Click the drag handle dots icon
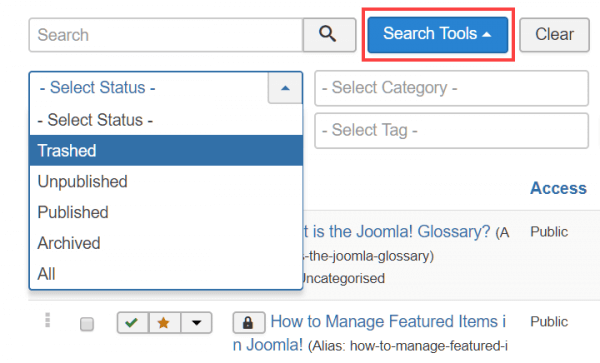 (47, 320)
